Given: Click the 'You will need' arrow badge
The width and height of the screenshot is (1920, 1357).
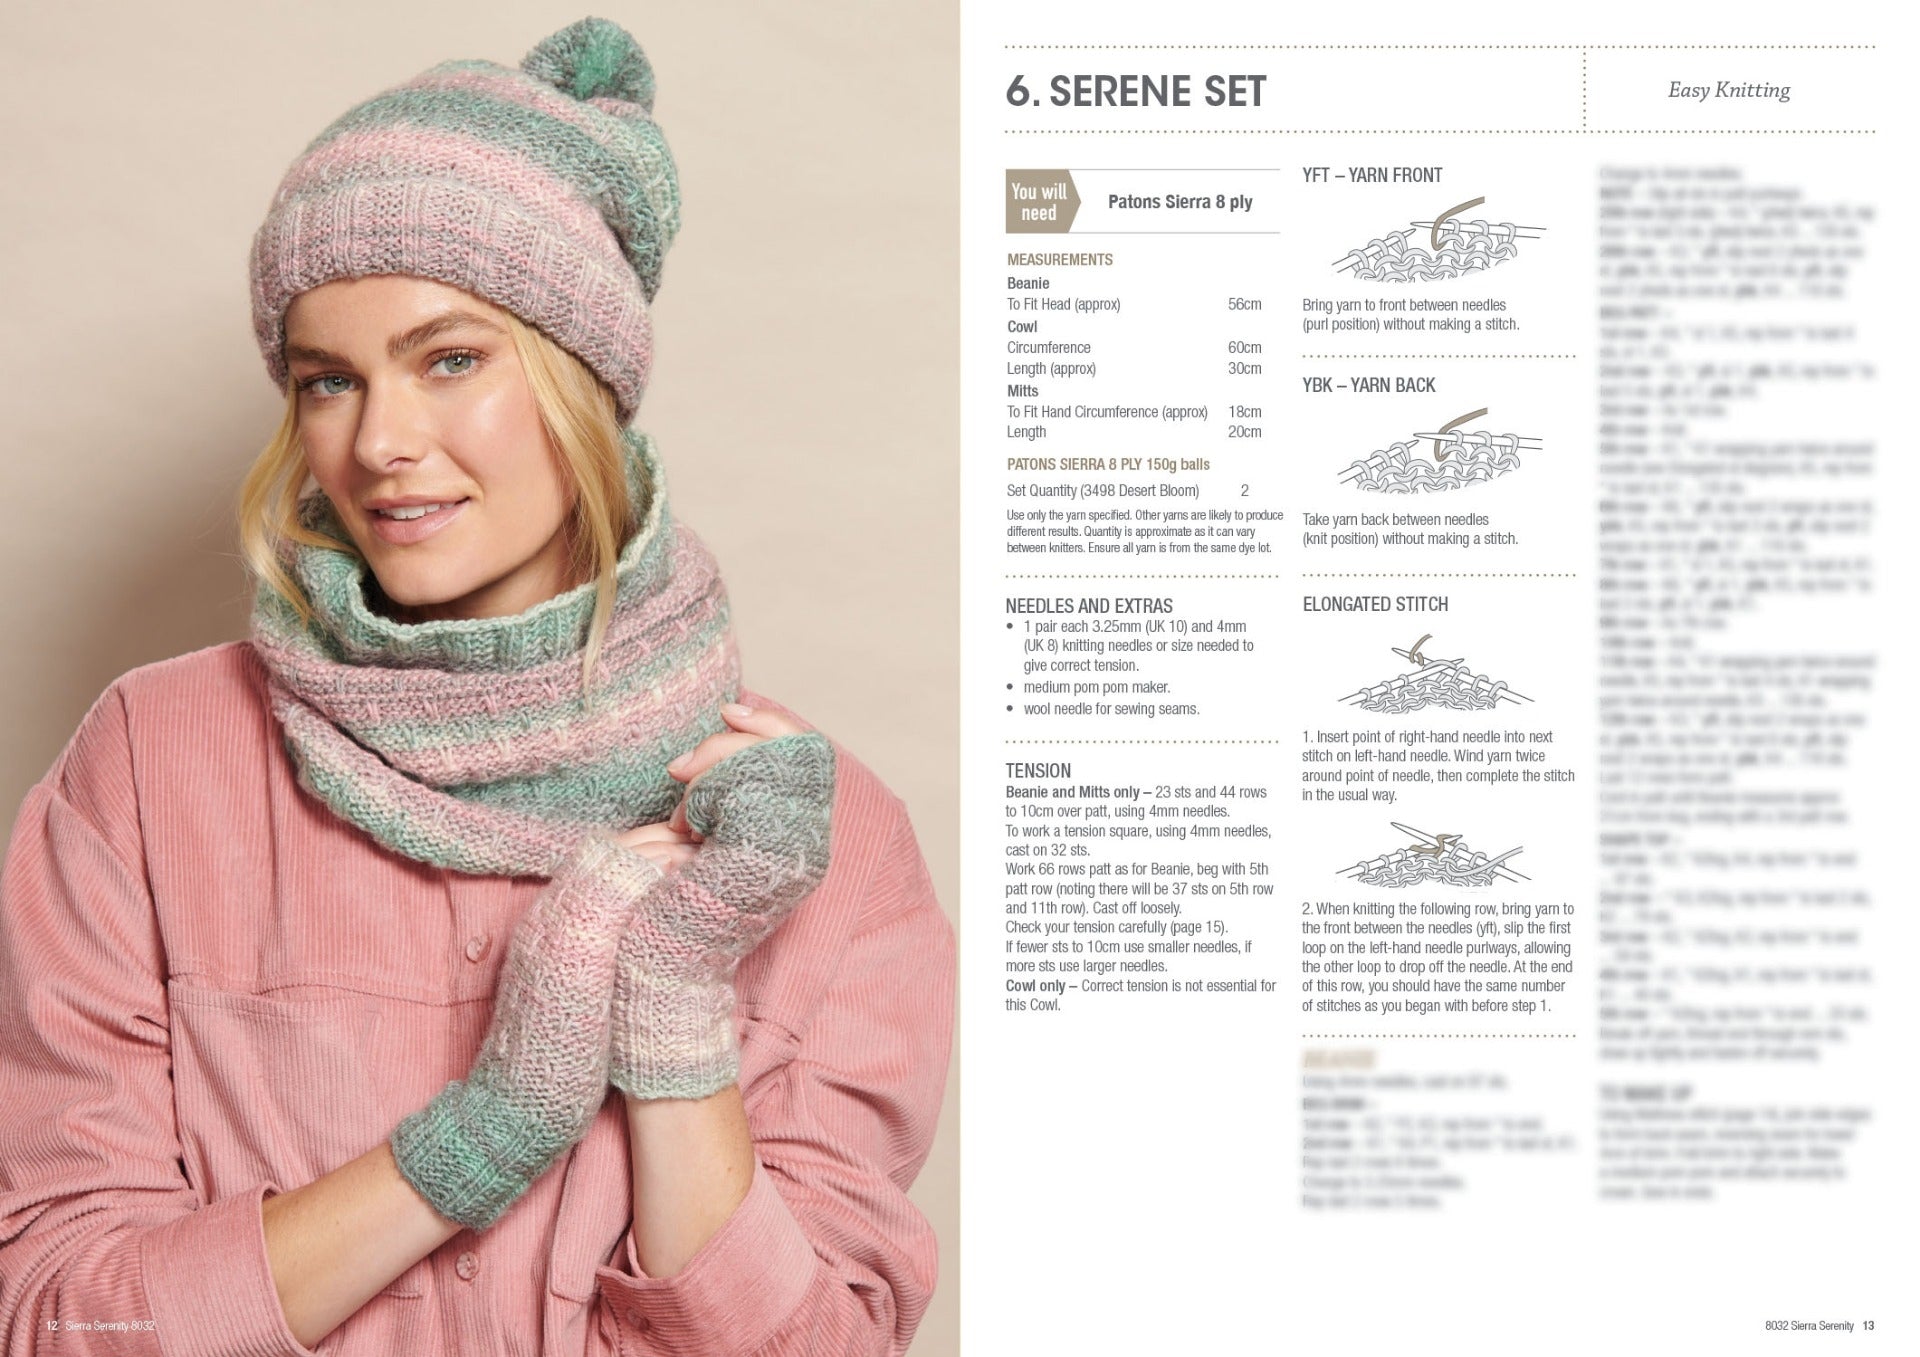Looking at the screenshot, I should pos(1042,202).
